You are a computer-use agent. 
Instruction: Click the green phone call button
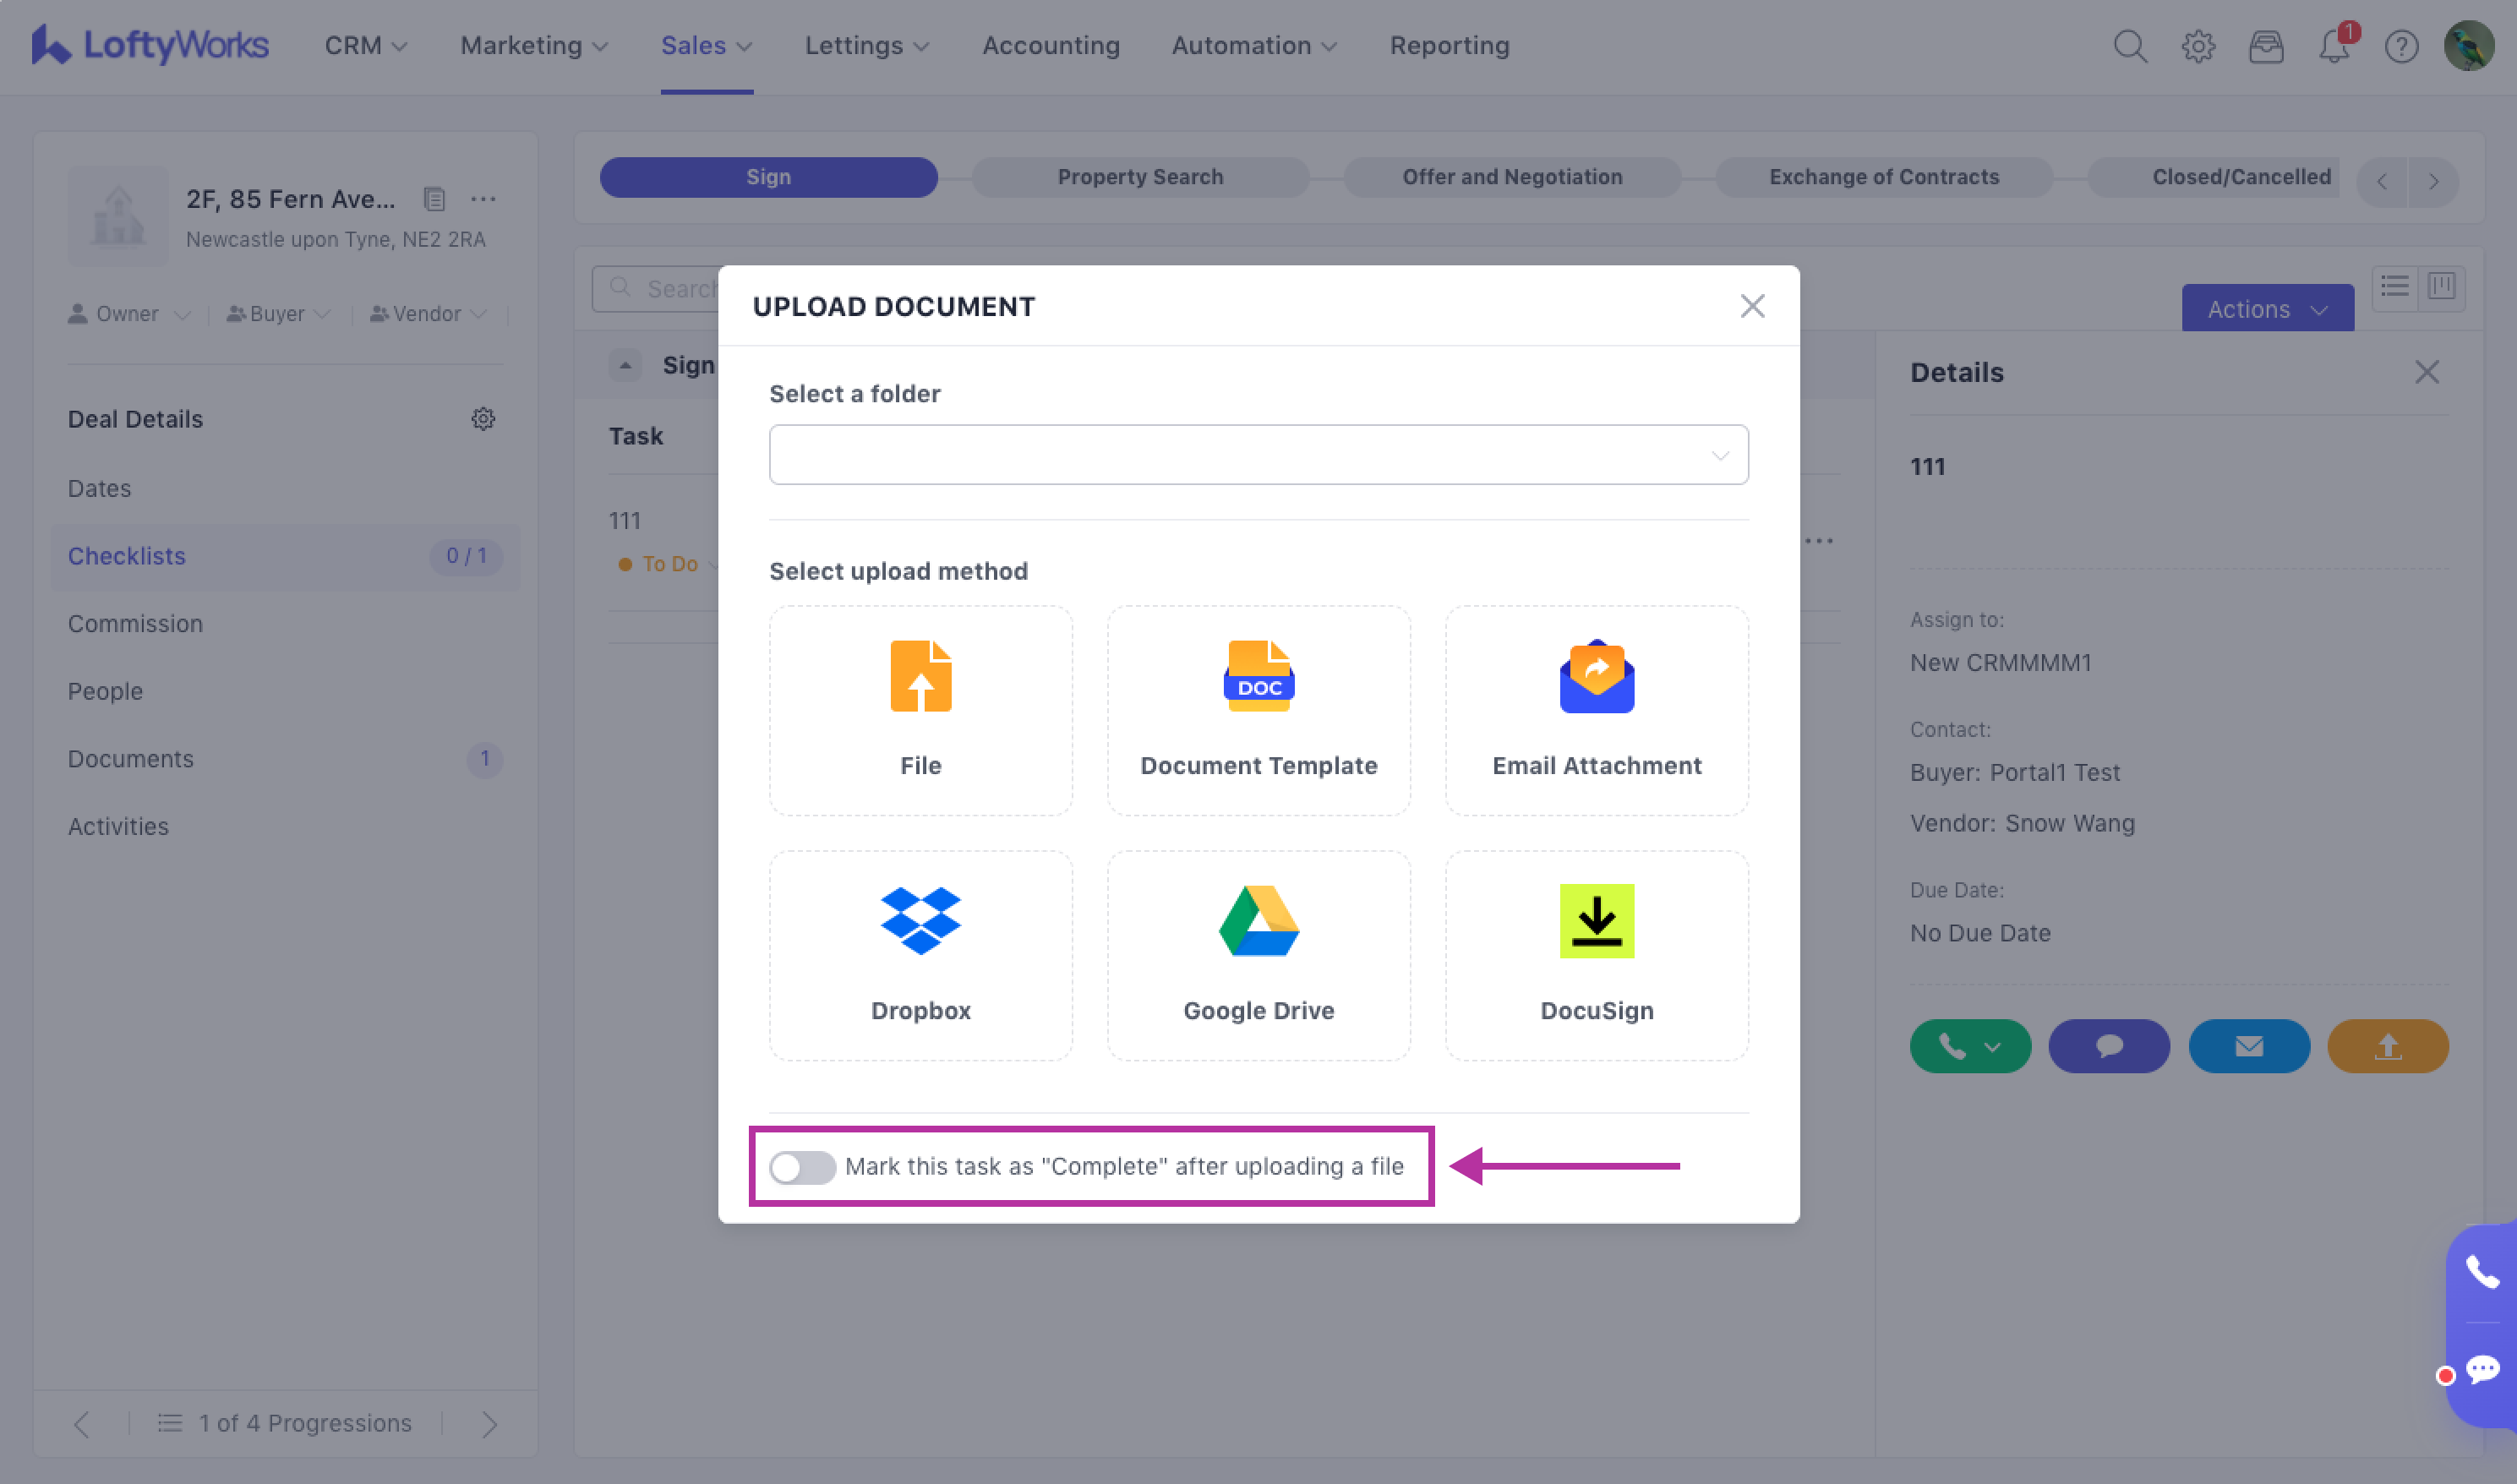click(1953, 1046)
